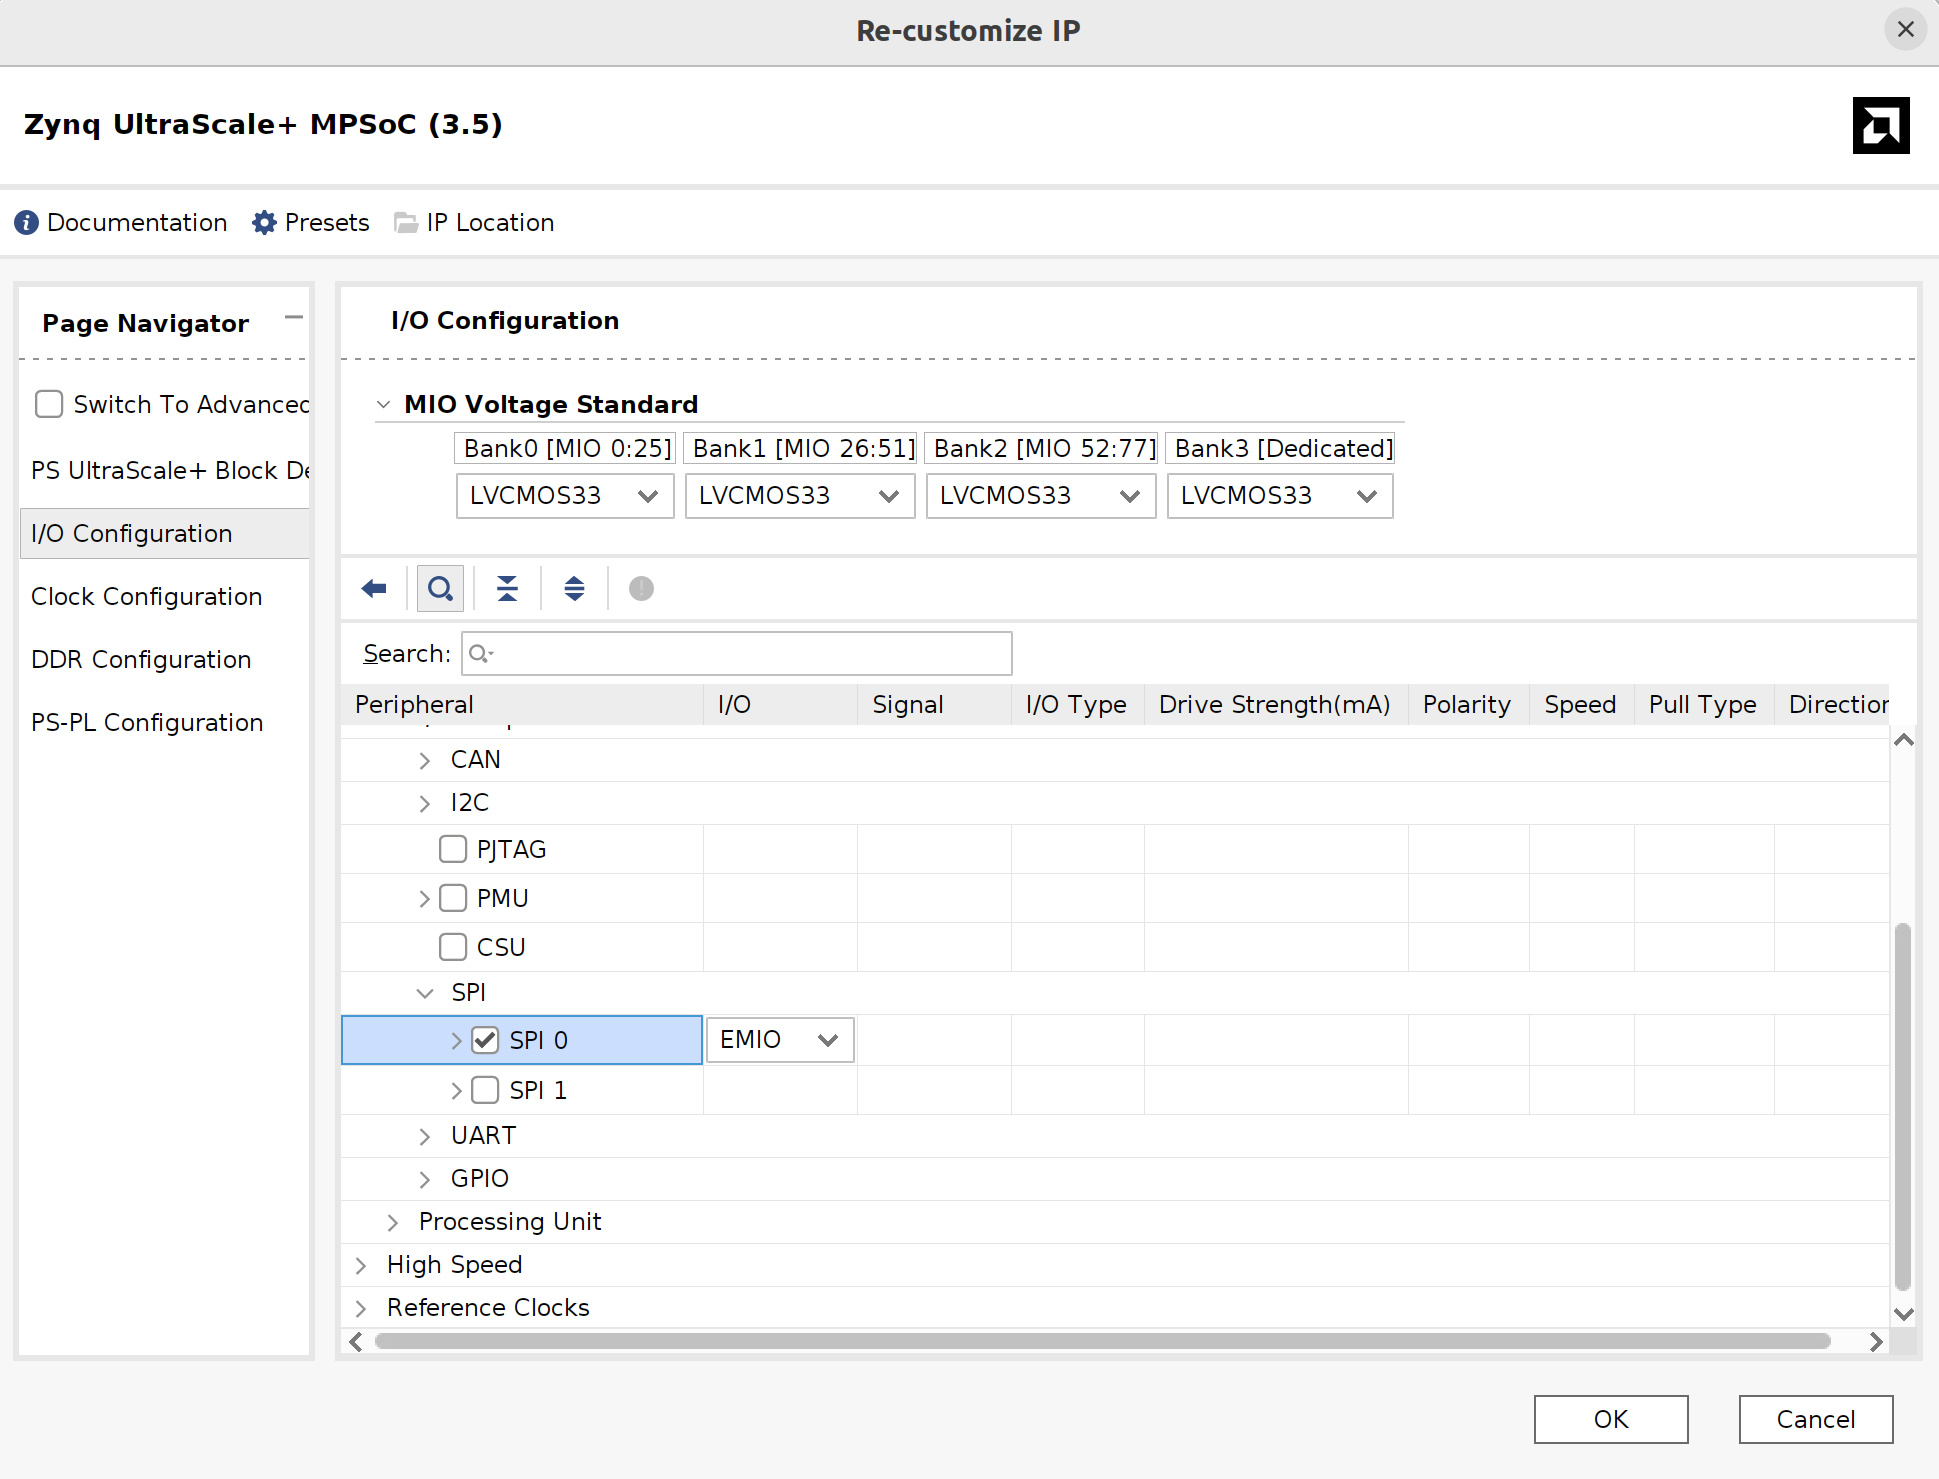Click the search field magnifier icon
Image resolution: width=1939 pixels, height=1479 pixels.
click(480, 653)
